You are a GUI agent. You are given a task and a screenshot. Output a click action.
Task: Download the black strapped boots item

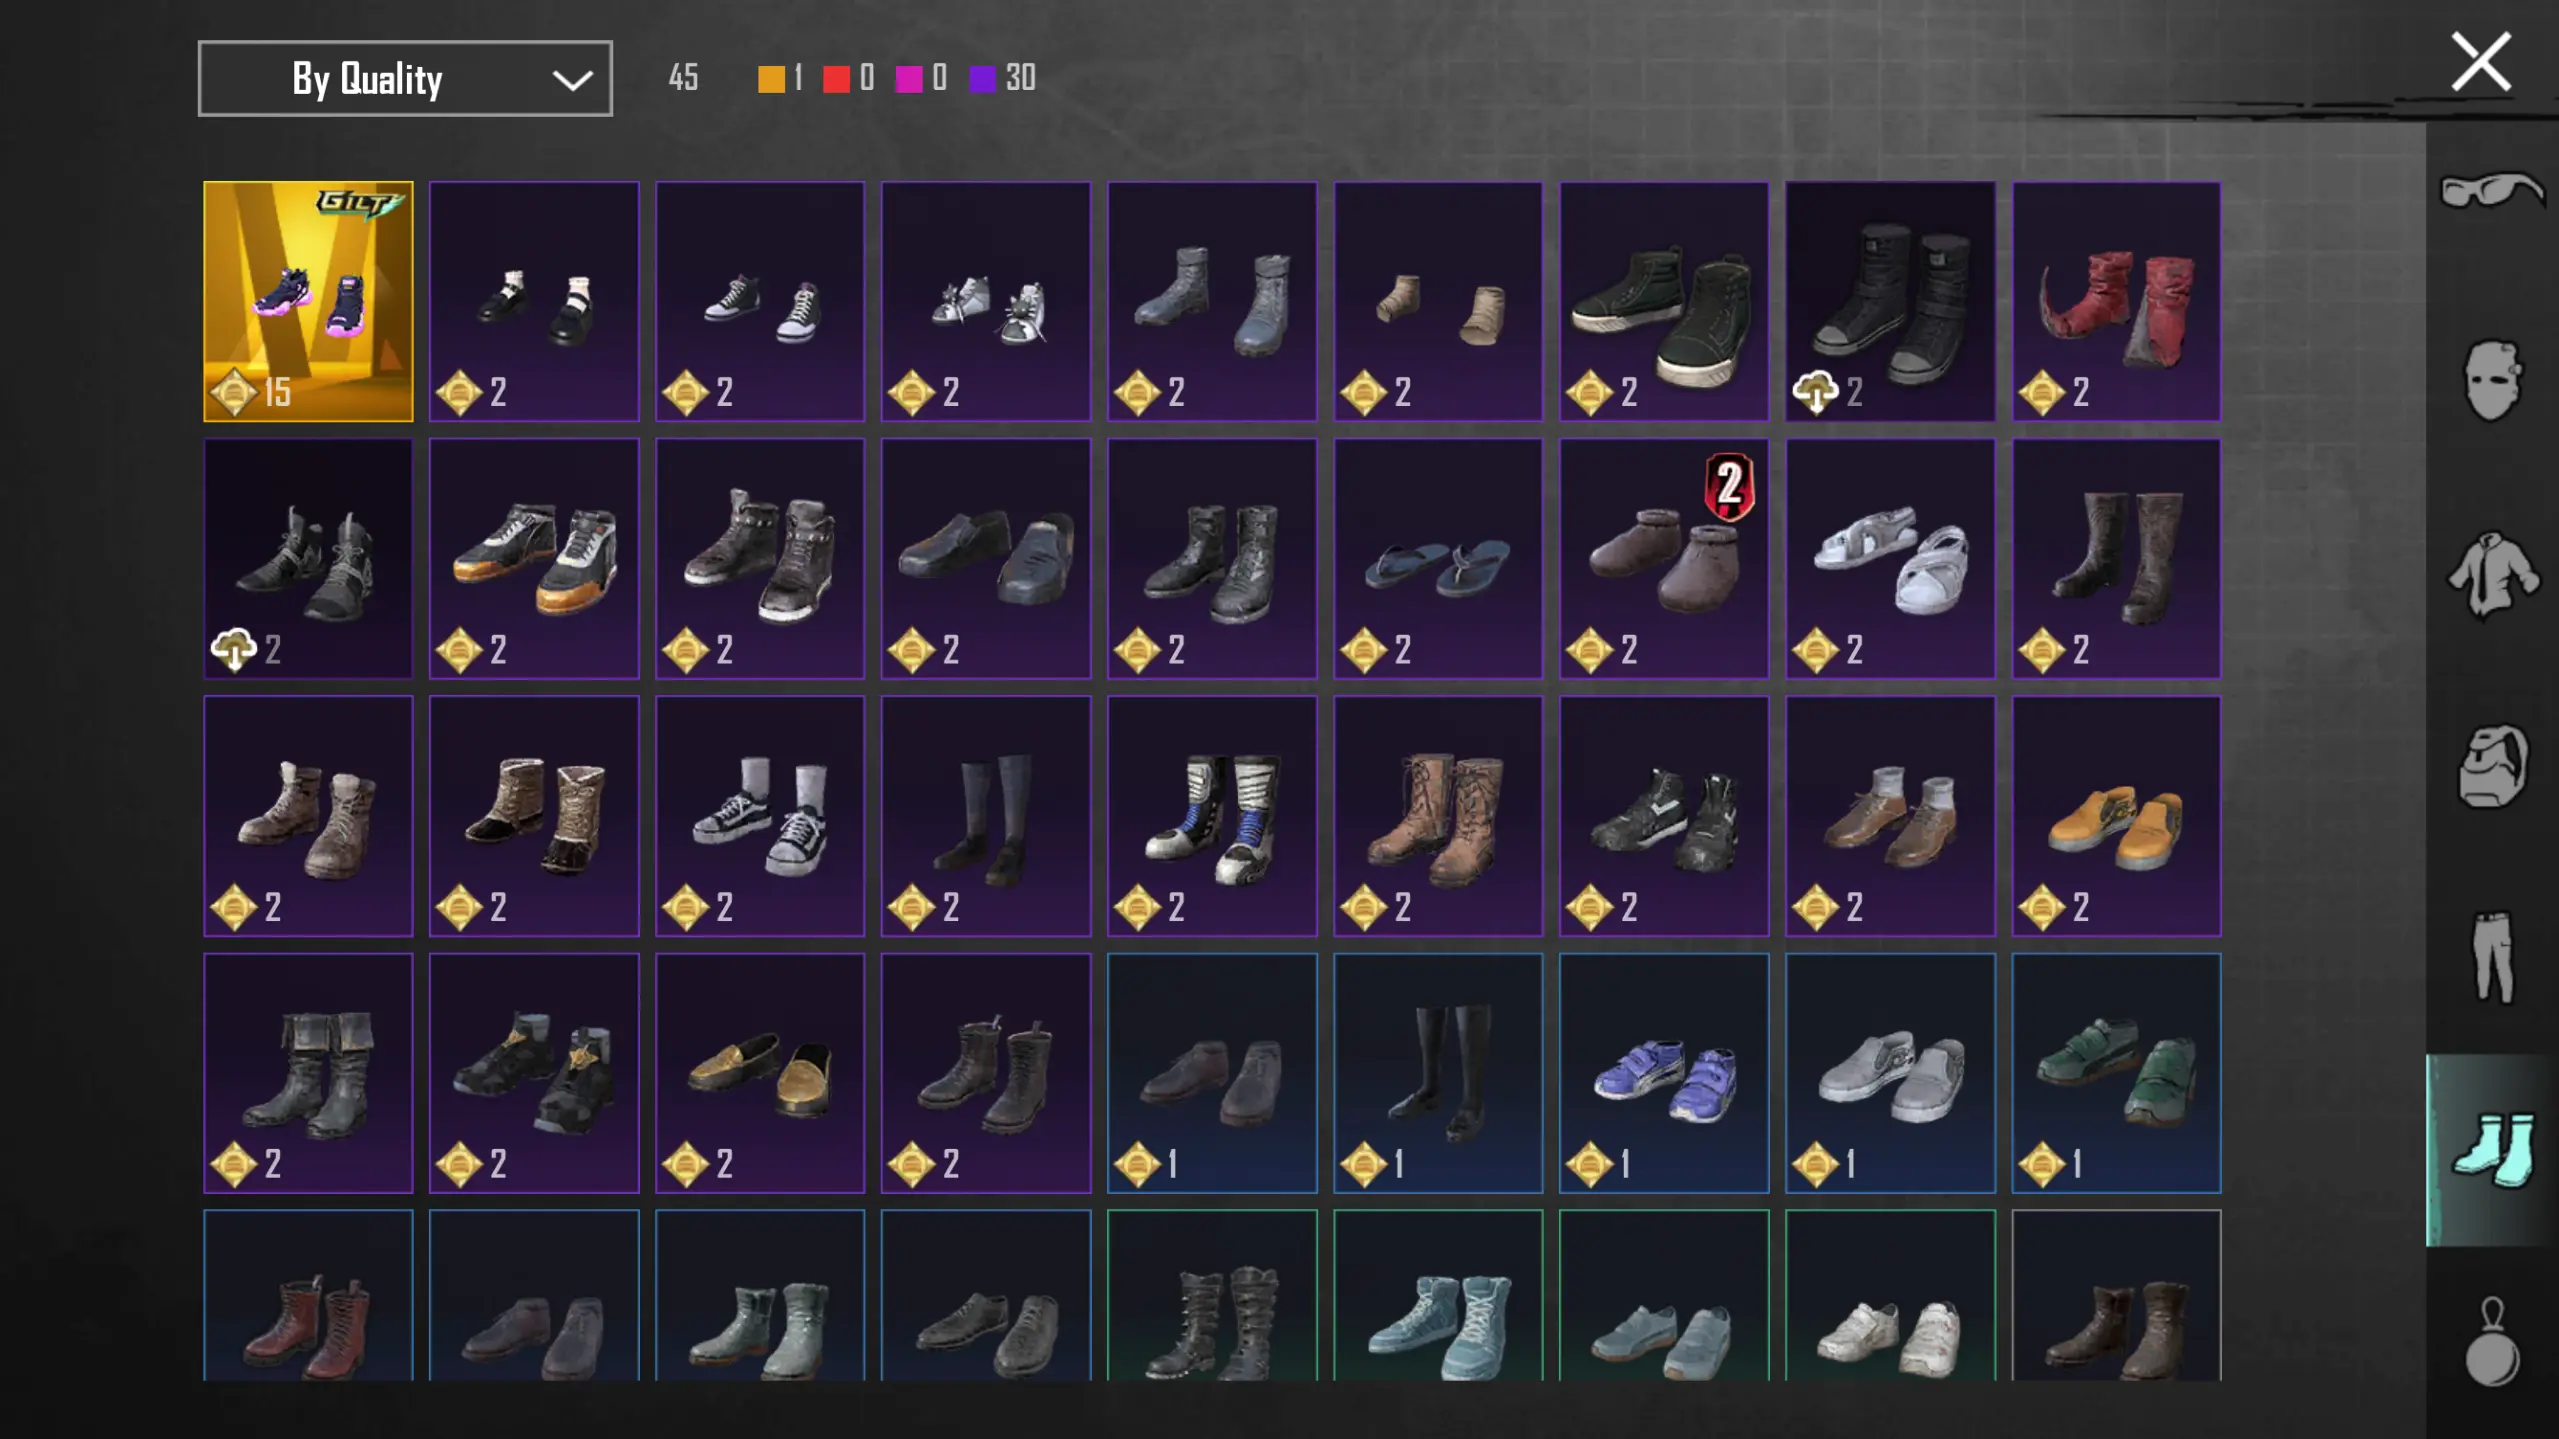[1816, 392]
